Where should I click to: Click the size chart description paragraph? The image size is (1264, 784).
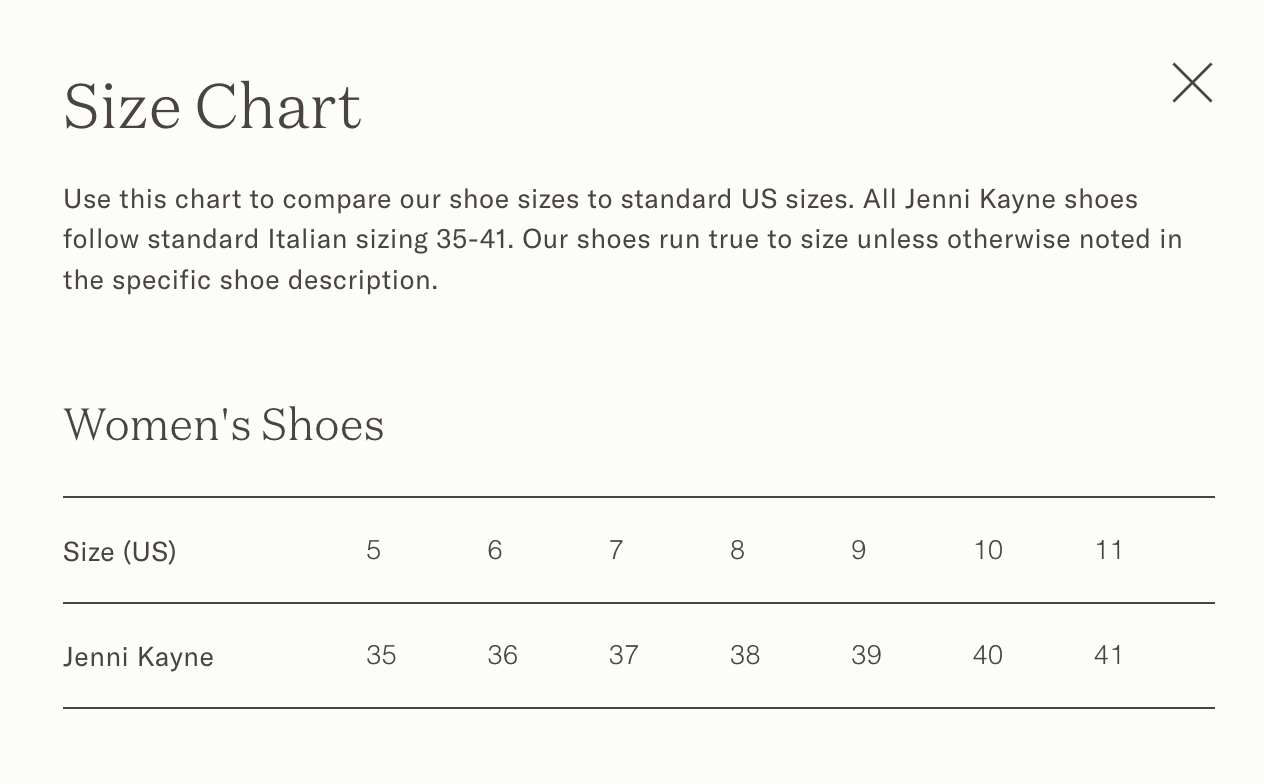(623, 239)
